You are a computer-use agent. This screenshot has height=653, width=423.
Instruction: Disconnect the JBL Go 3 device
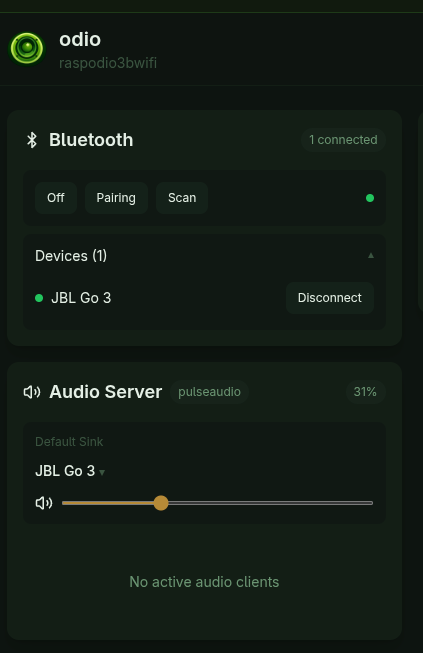click(330, 298)
